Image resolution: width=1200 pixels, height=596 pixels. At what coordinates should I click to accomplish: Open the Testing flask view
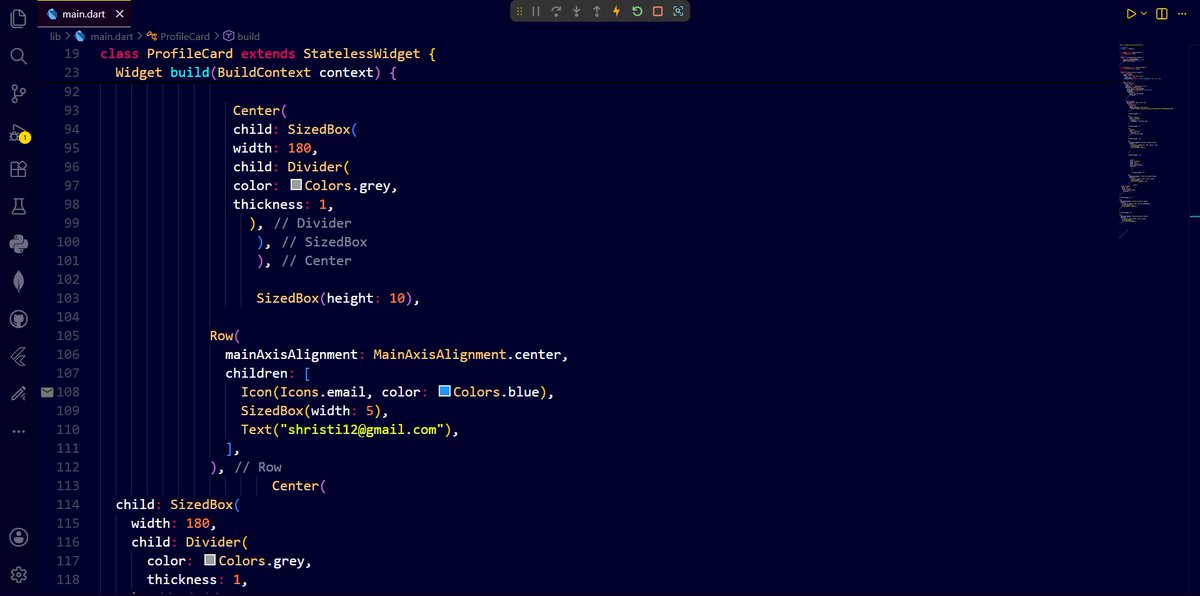18,206
